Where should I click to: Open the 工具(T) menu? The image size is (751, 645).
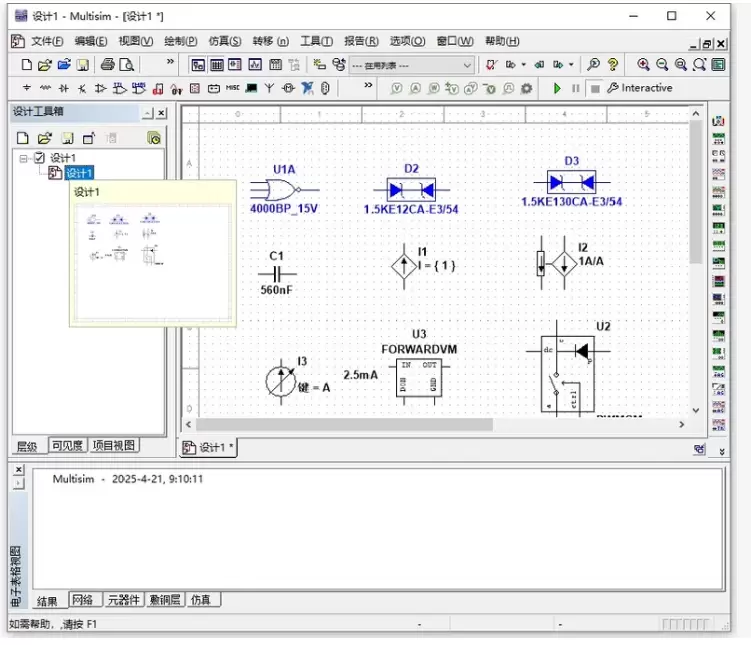[x=317, y=41]
